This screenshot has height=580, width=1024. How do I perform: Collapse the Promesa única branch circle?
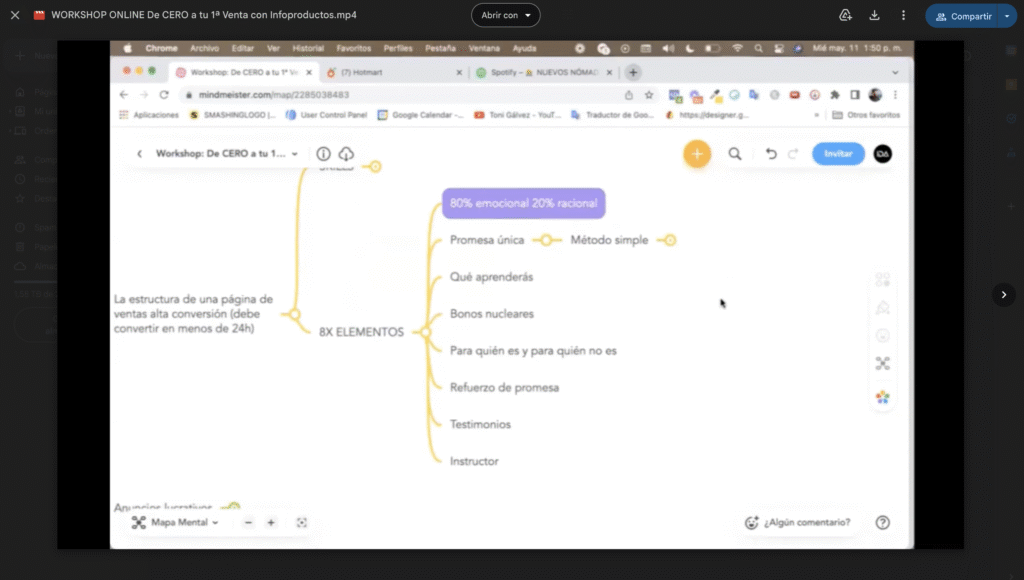tap(546, 240)
